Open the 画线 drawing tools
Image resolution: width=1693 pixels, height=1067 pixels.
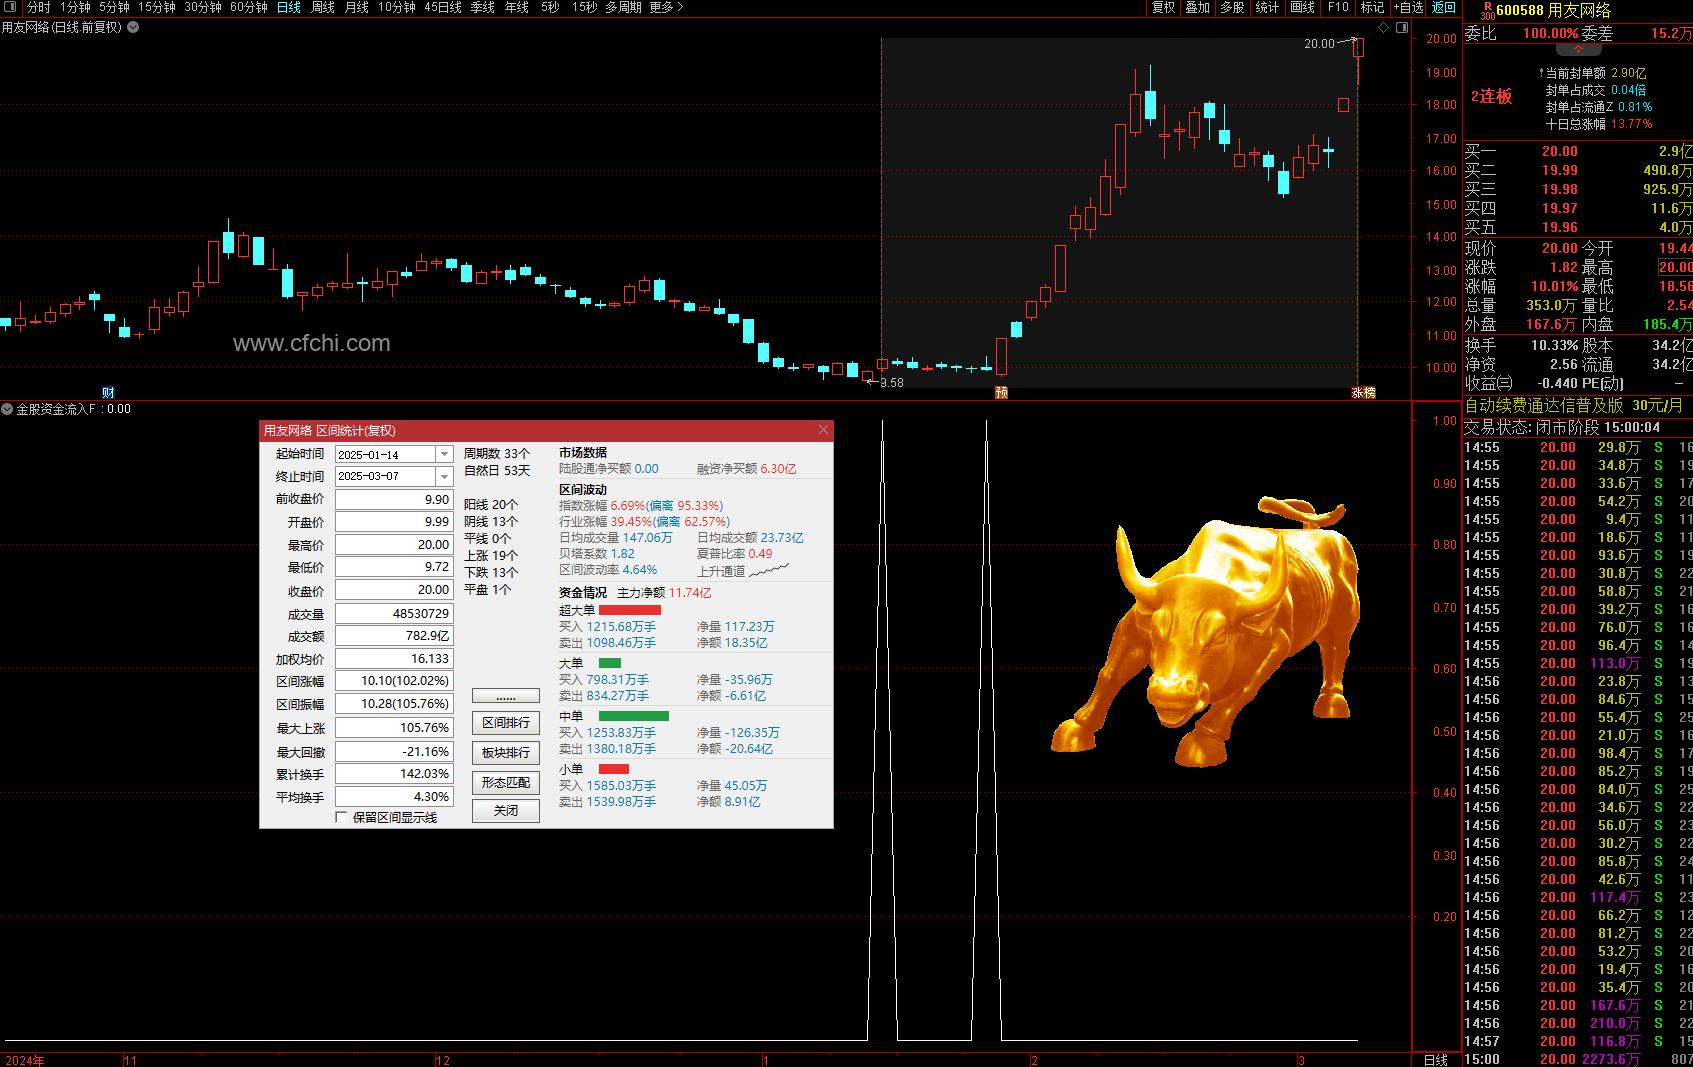pyautogui.click(x=1303, y=7)
